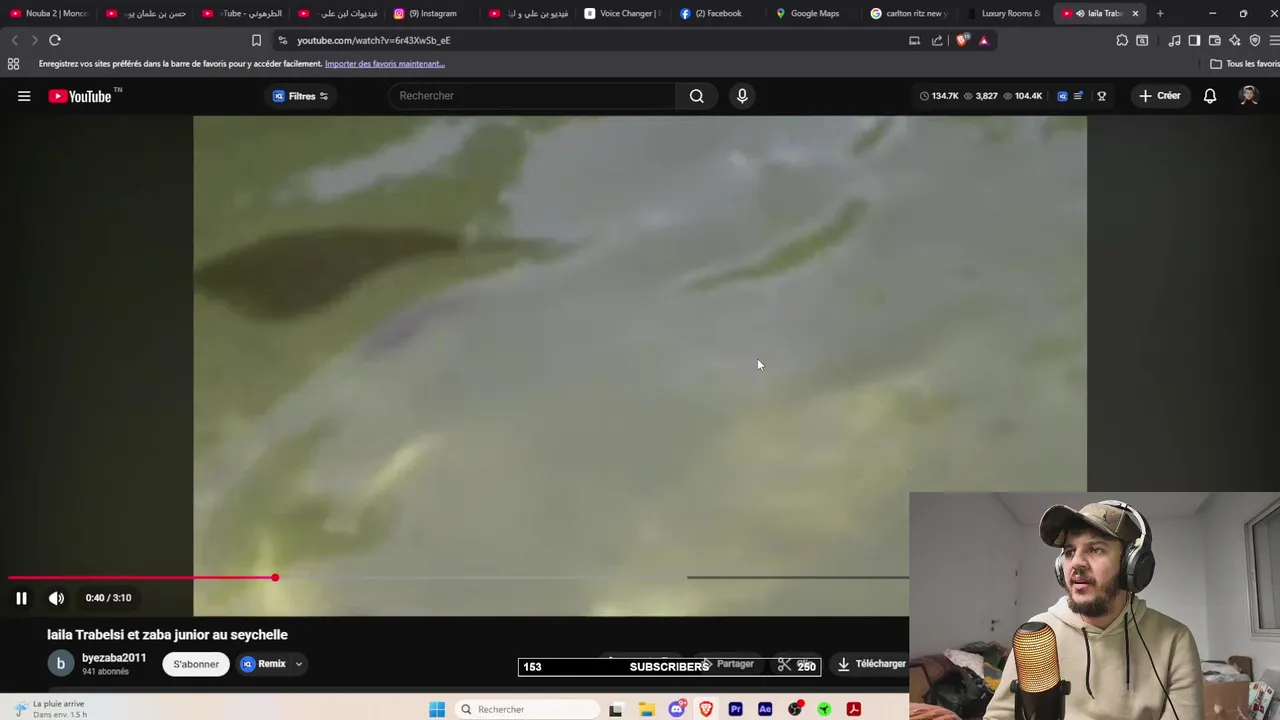Bookmark this page icon
Image resolution: width=1280 pixels, height=720 pixels.
[x=256, y=40]
